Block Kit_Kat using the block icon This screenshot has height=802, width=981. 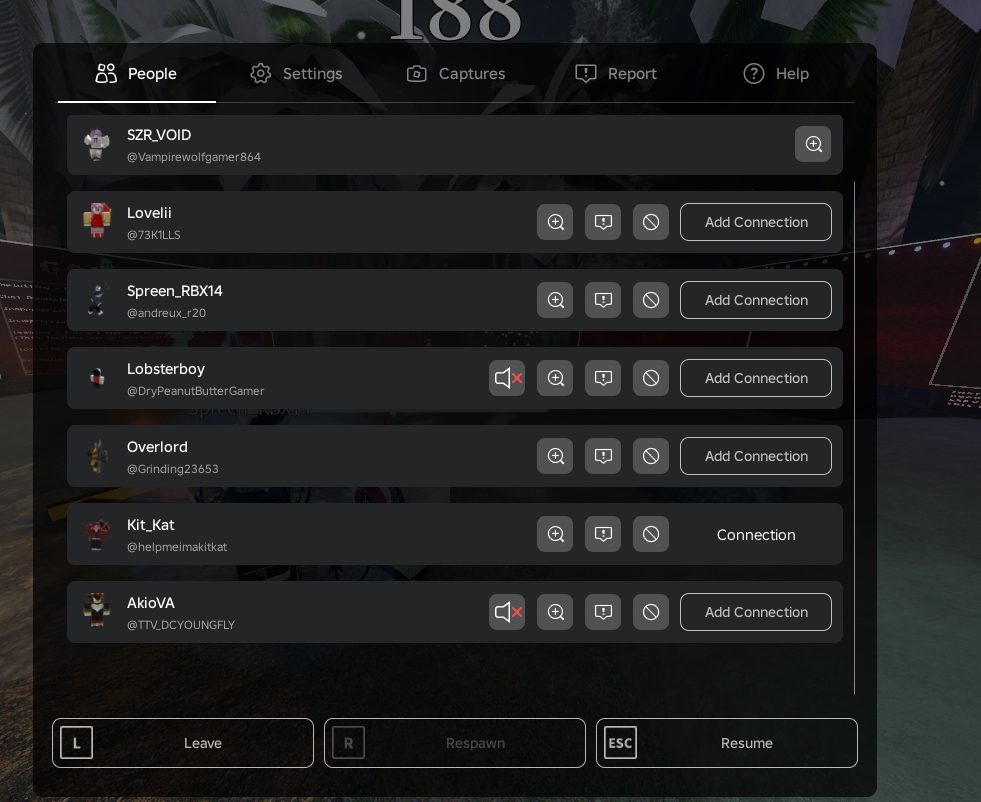651,534
